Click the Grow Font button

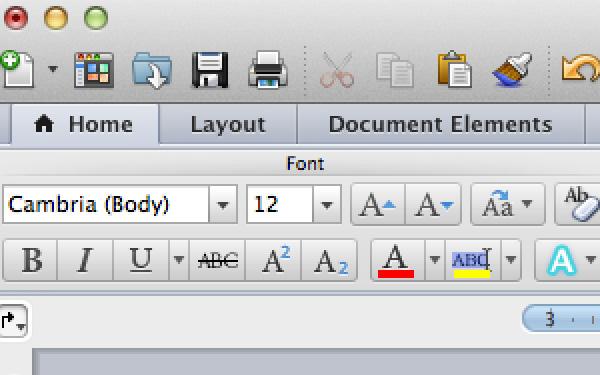click(x=378, y=205)
